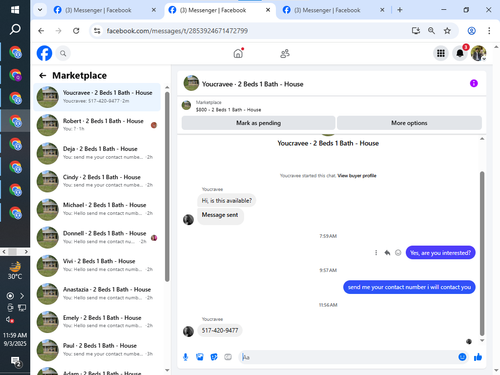Click the muted volume tray icon
The image size is (500, 375).
[x=10, y=319]
